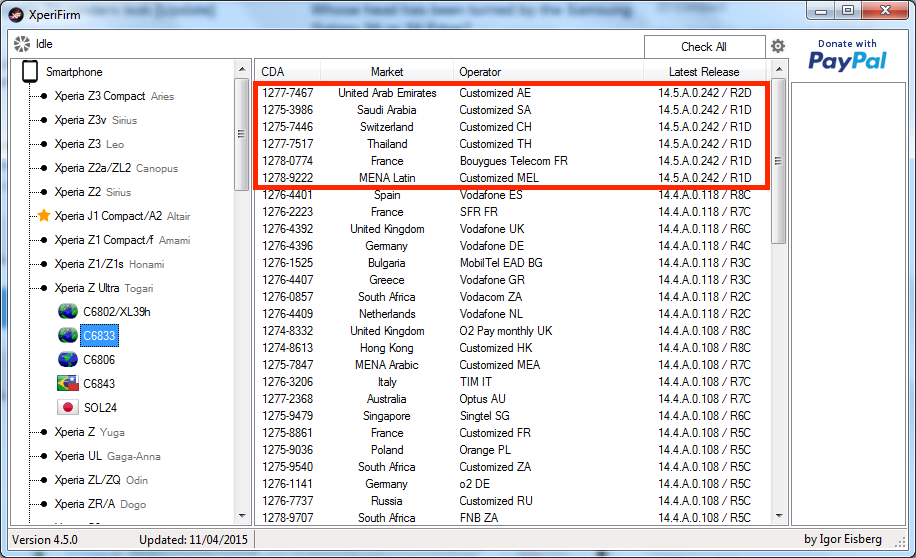Select the Customized HK Hong Kong row

pyautogui.click(x=513, y=348)
